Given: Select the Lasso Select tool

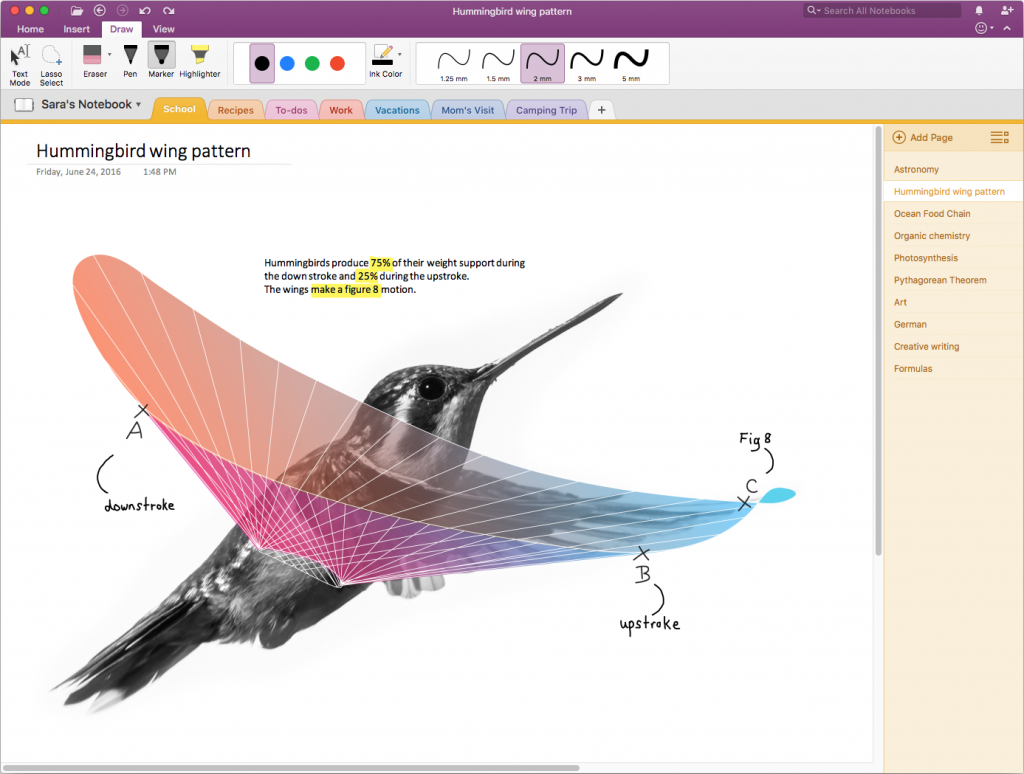Looking at the screenshot, I should [51, 62].
